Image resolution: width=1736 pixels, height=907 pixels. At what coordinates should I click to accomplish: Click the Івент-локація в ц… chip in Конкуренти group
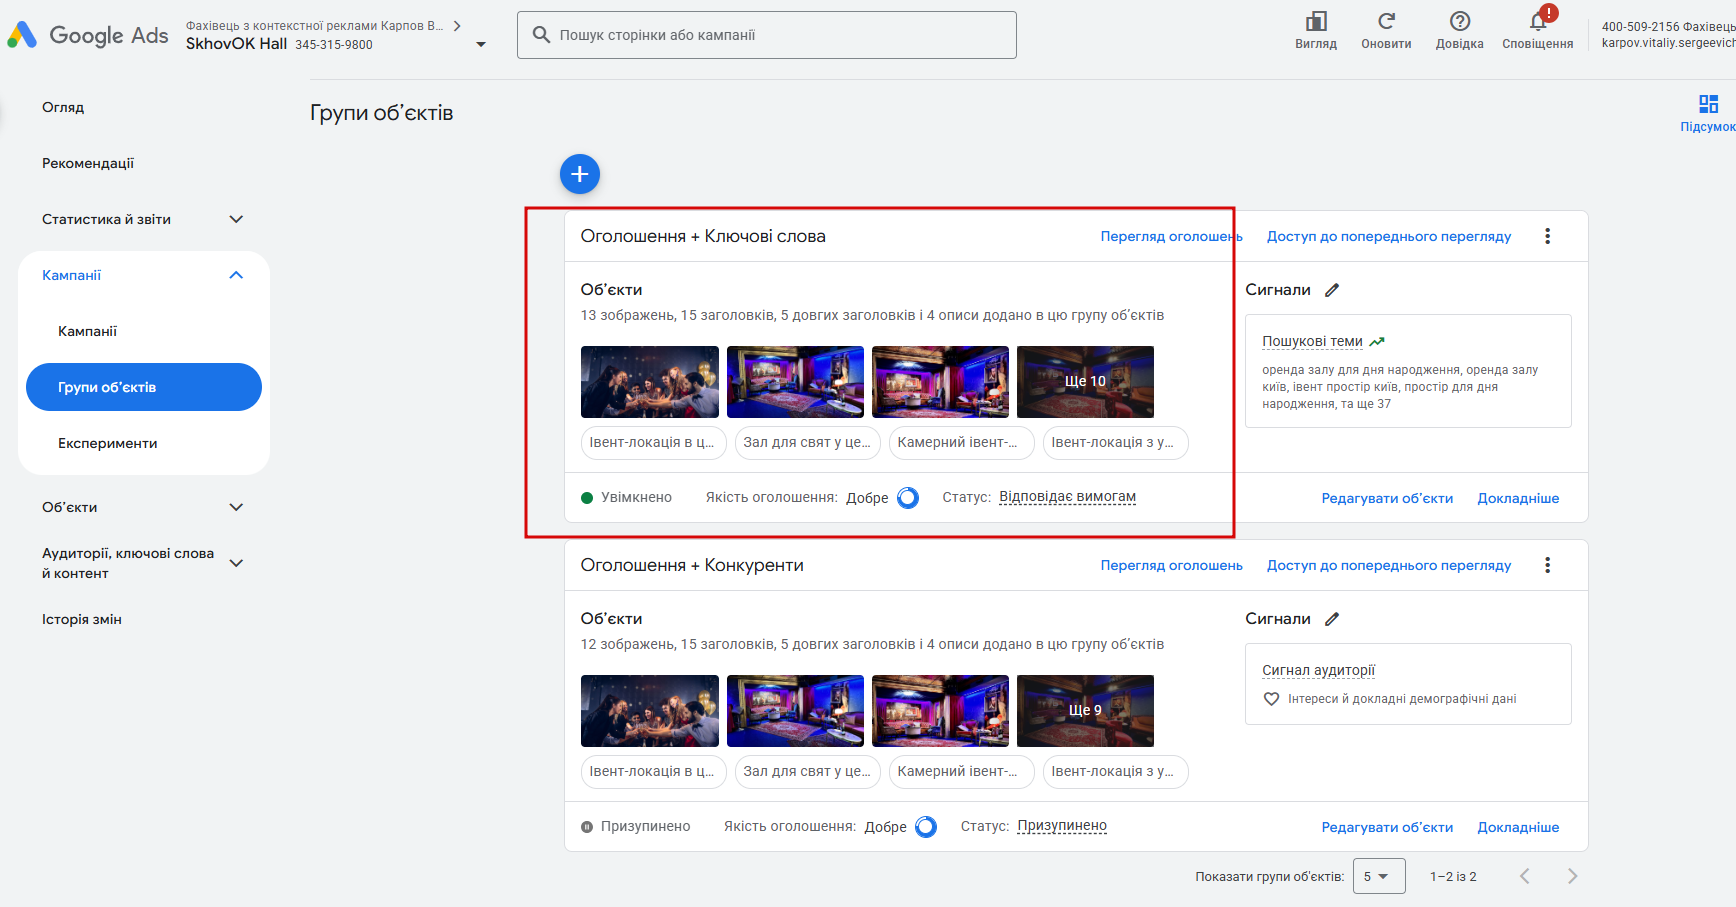pos(653,771)
